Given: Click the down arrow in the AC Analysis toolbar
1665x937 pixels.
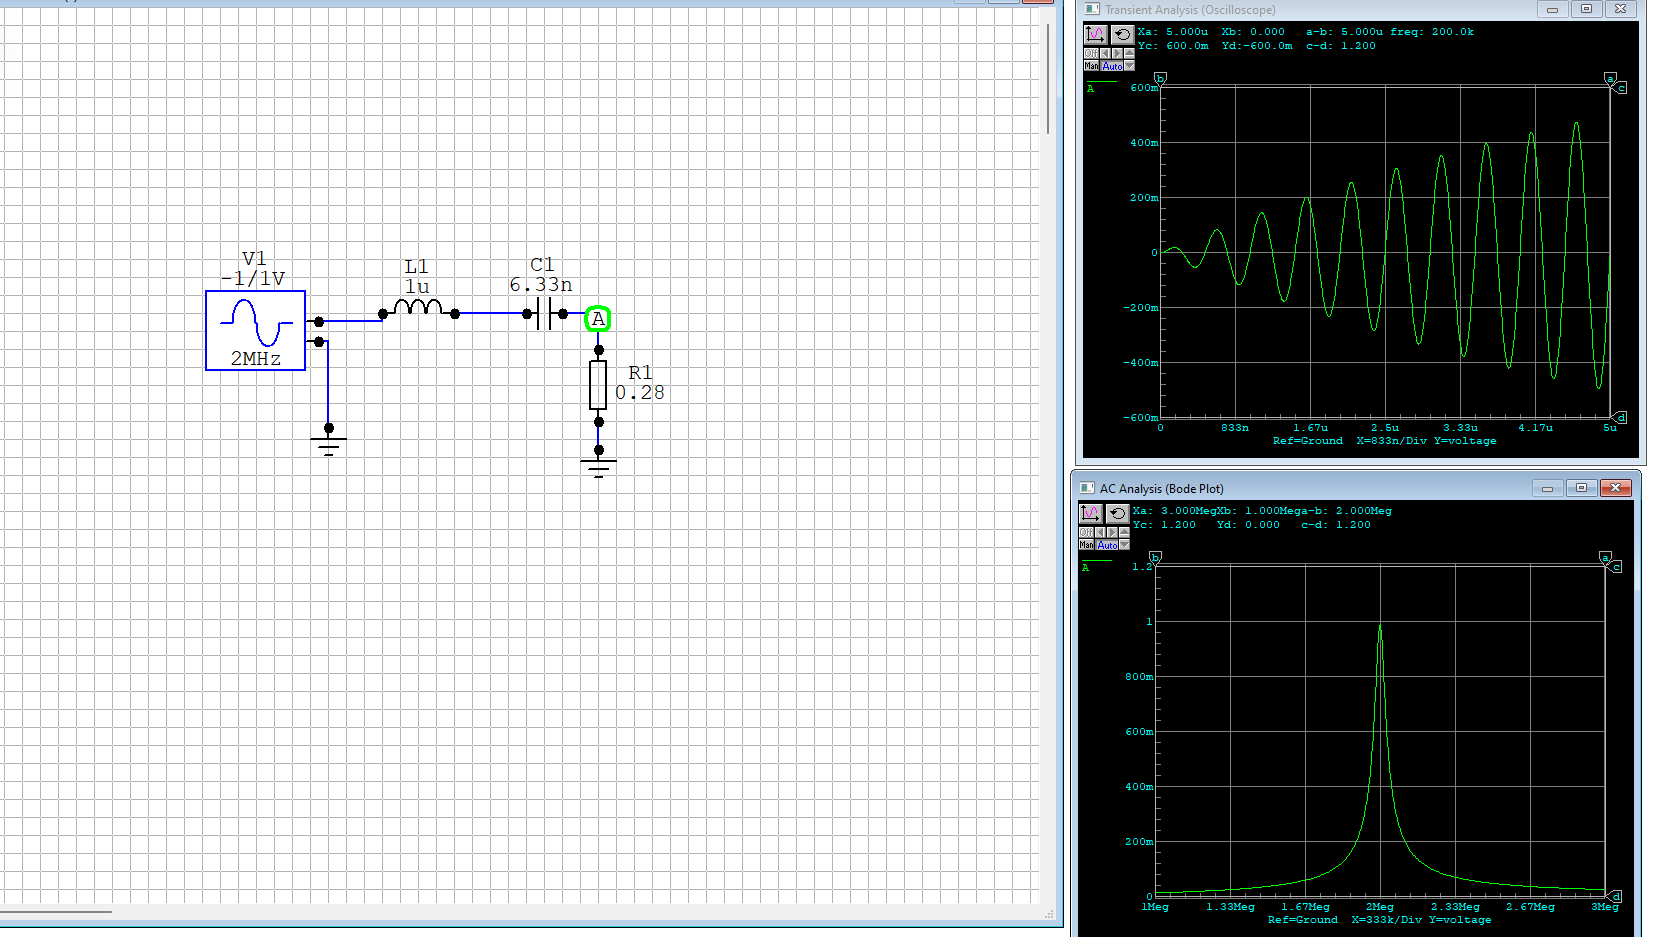Looking at the screenshot, I should tap(1124, 545).
